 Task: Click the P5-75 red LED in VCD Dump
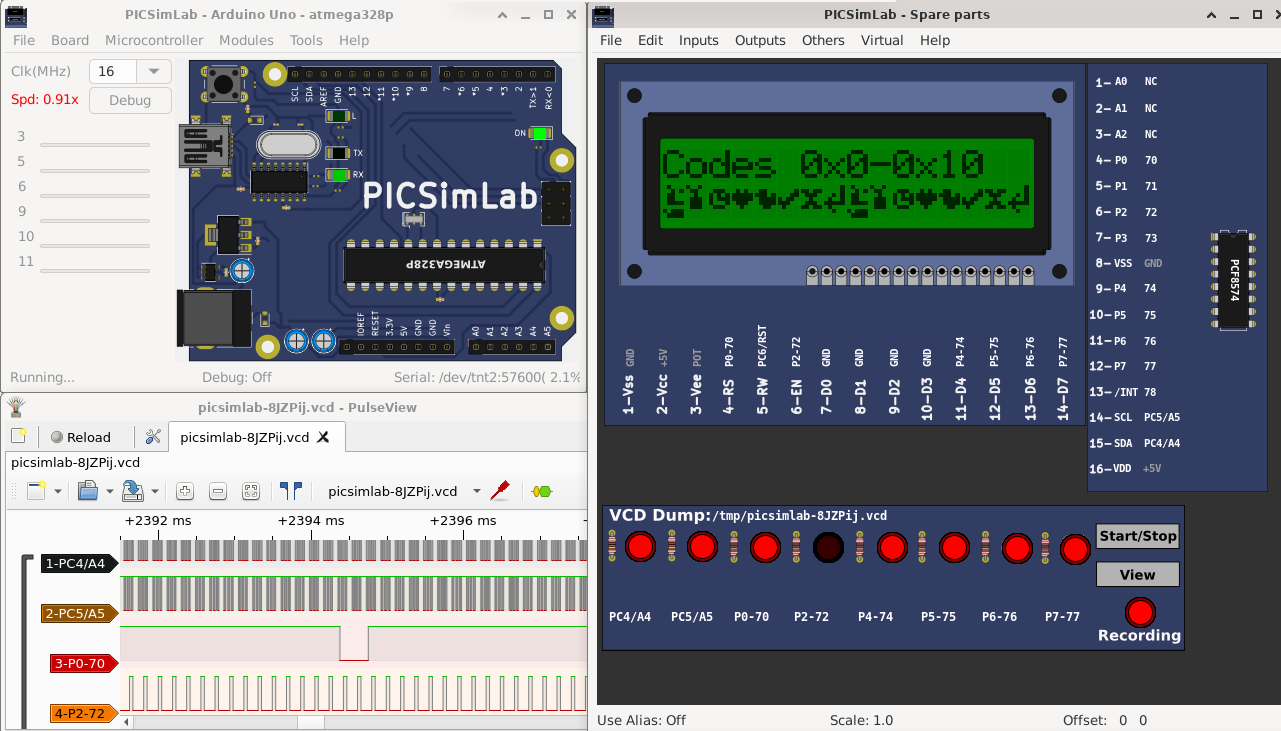pyautogui.click(x=954, y=547)
